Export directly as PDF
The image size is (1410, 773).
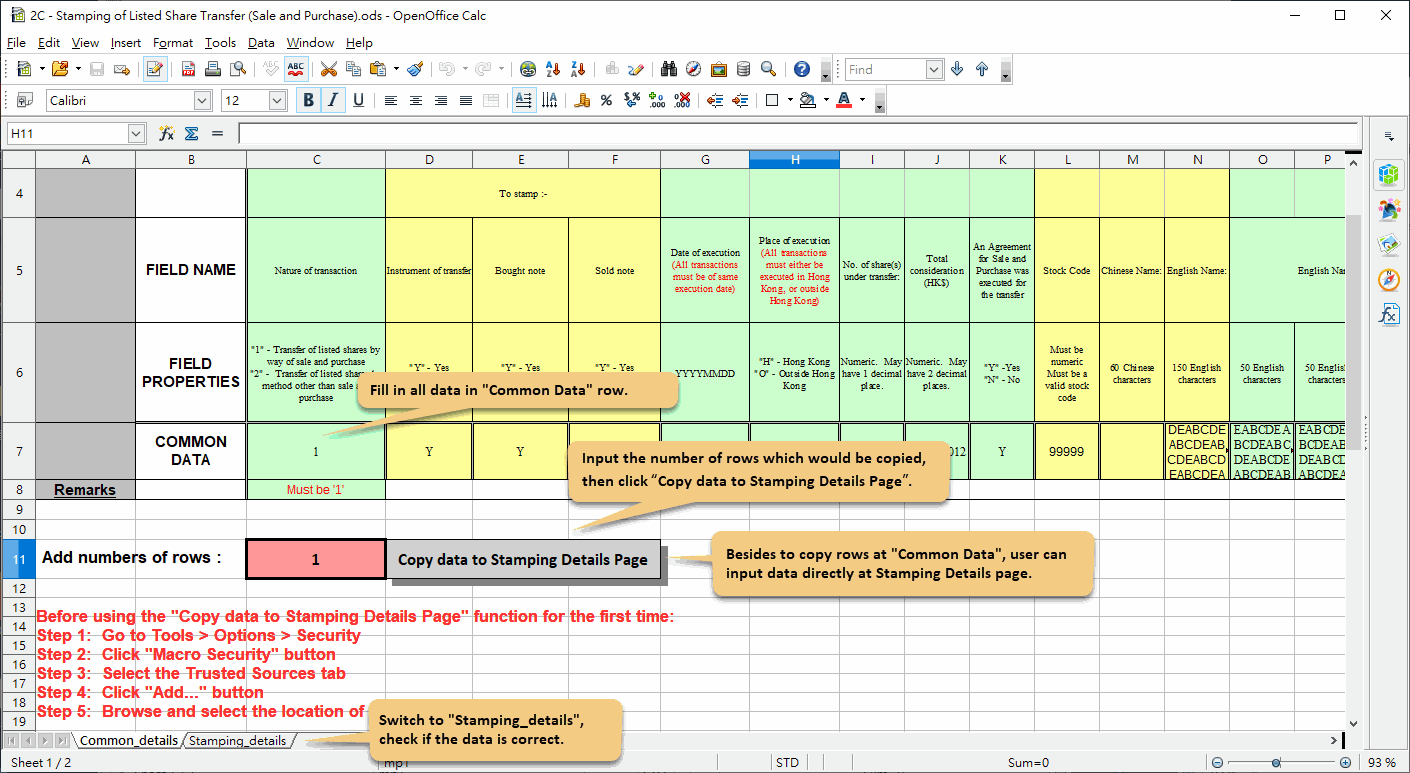tap(188, 69)
